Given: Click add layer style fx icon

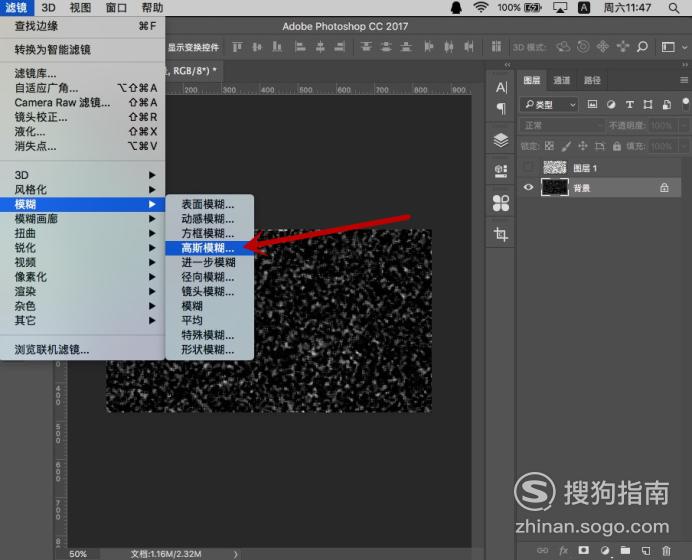Looking at the screenshot, I should pyautogui.click(x=564, y=550).
